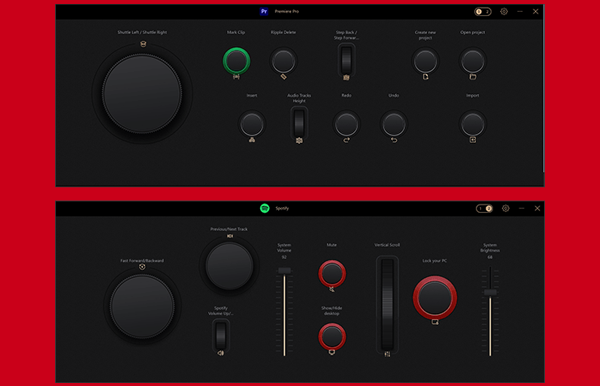Click the Open project folder icon
600x386 pixels.
473,77
